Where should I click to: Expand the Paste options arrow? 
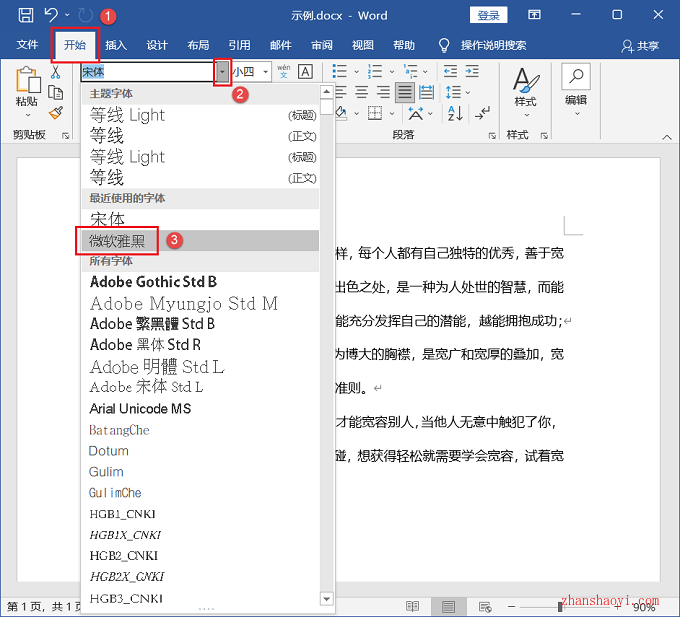28,115
